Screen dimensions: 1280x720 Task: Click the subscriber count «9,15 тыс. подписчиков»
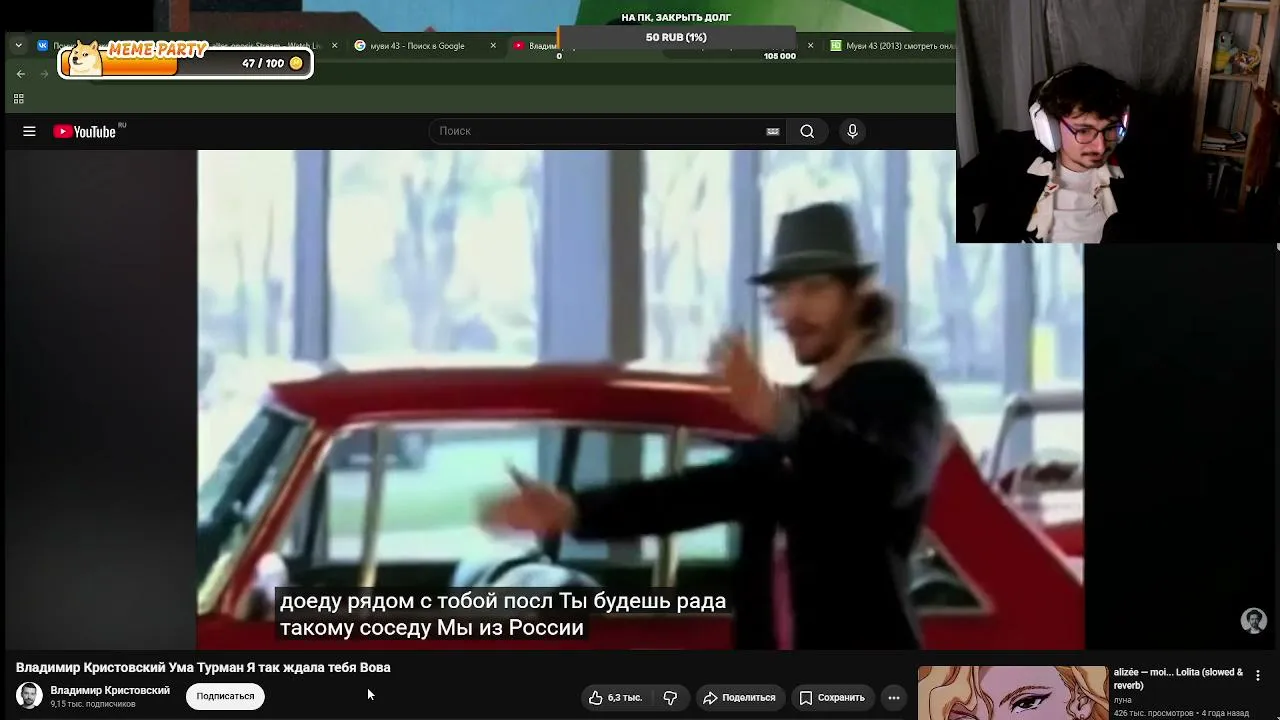click(x=93, y=704)
